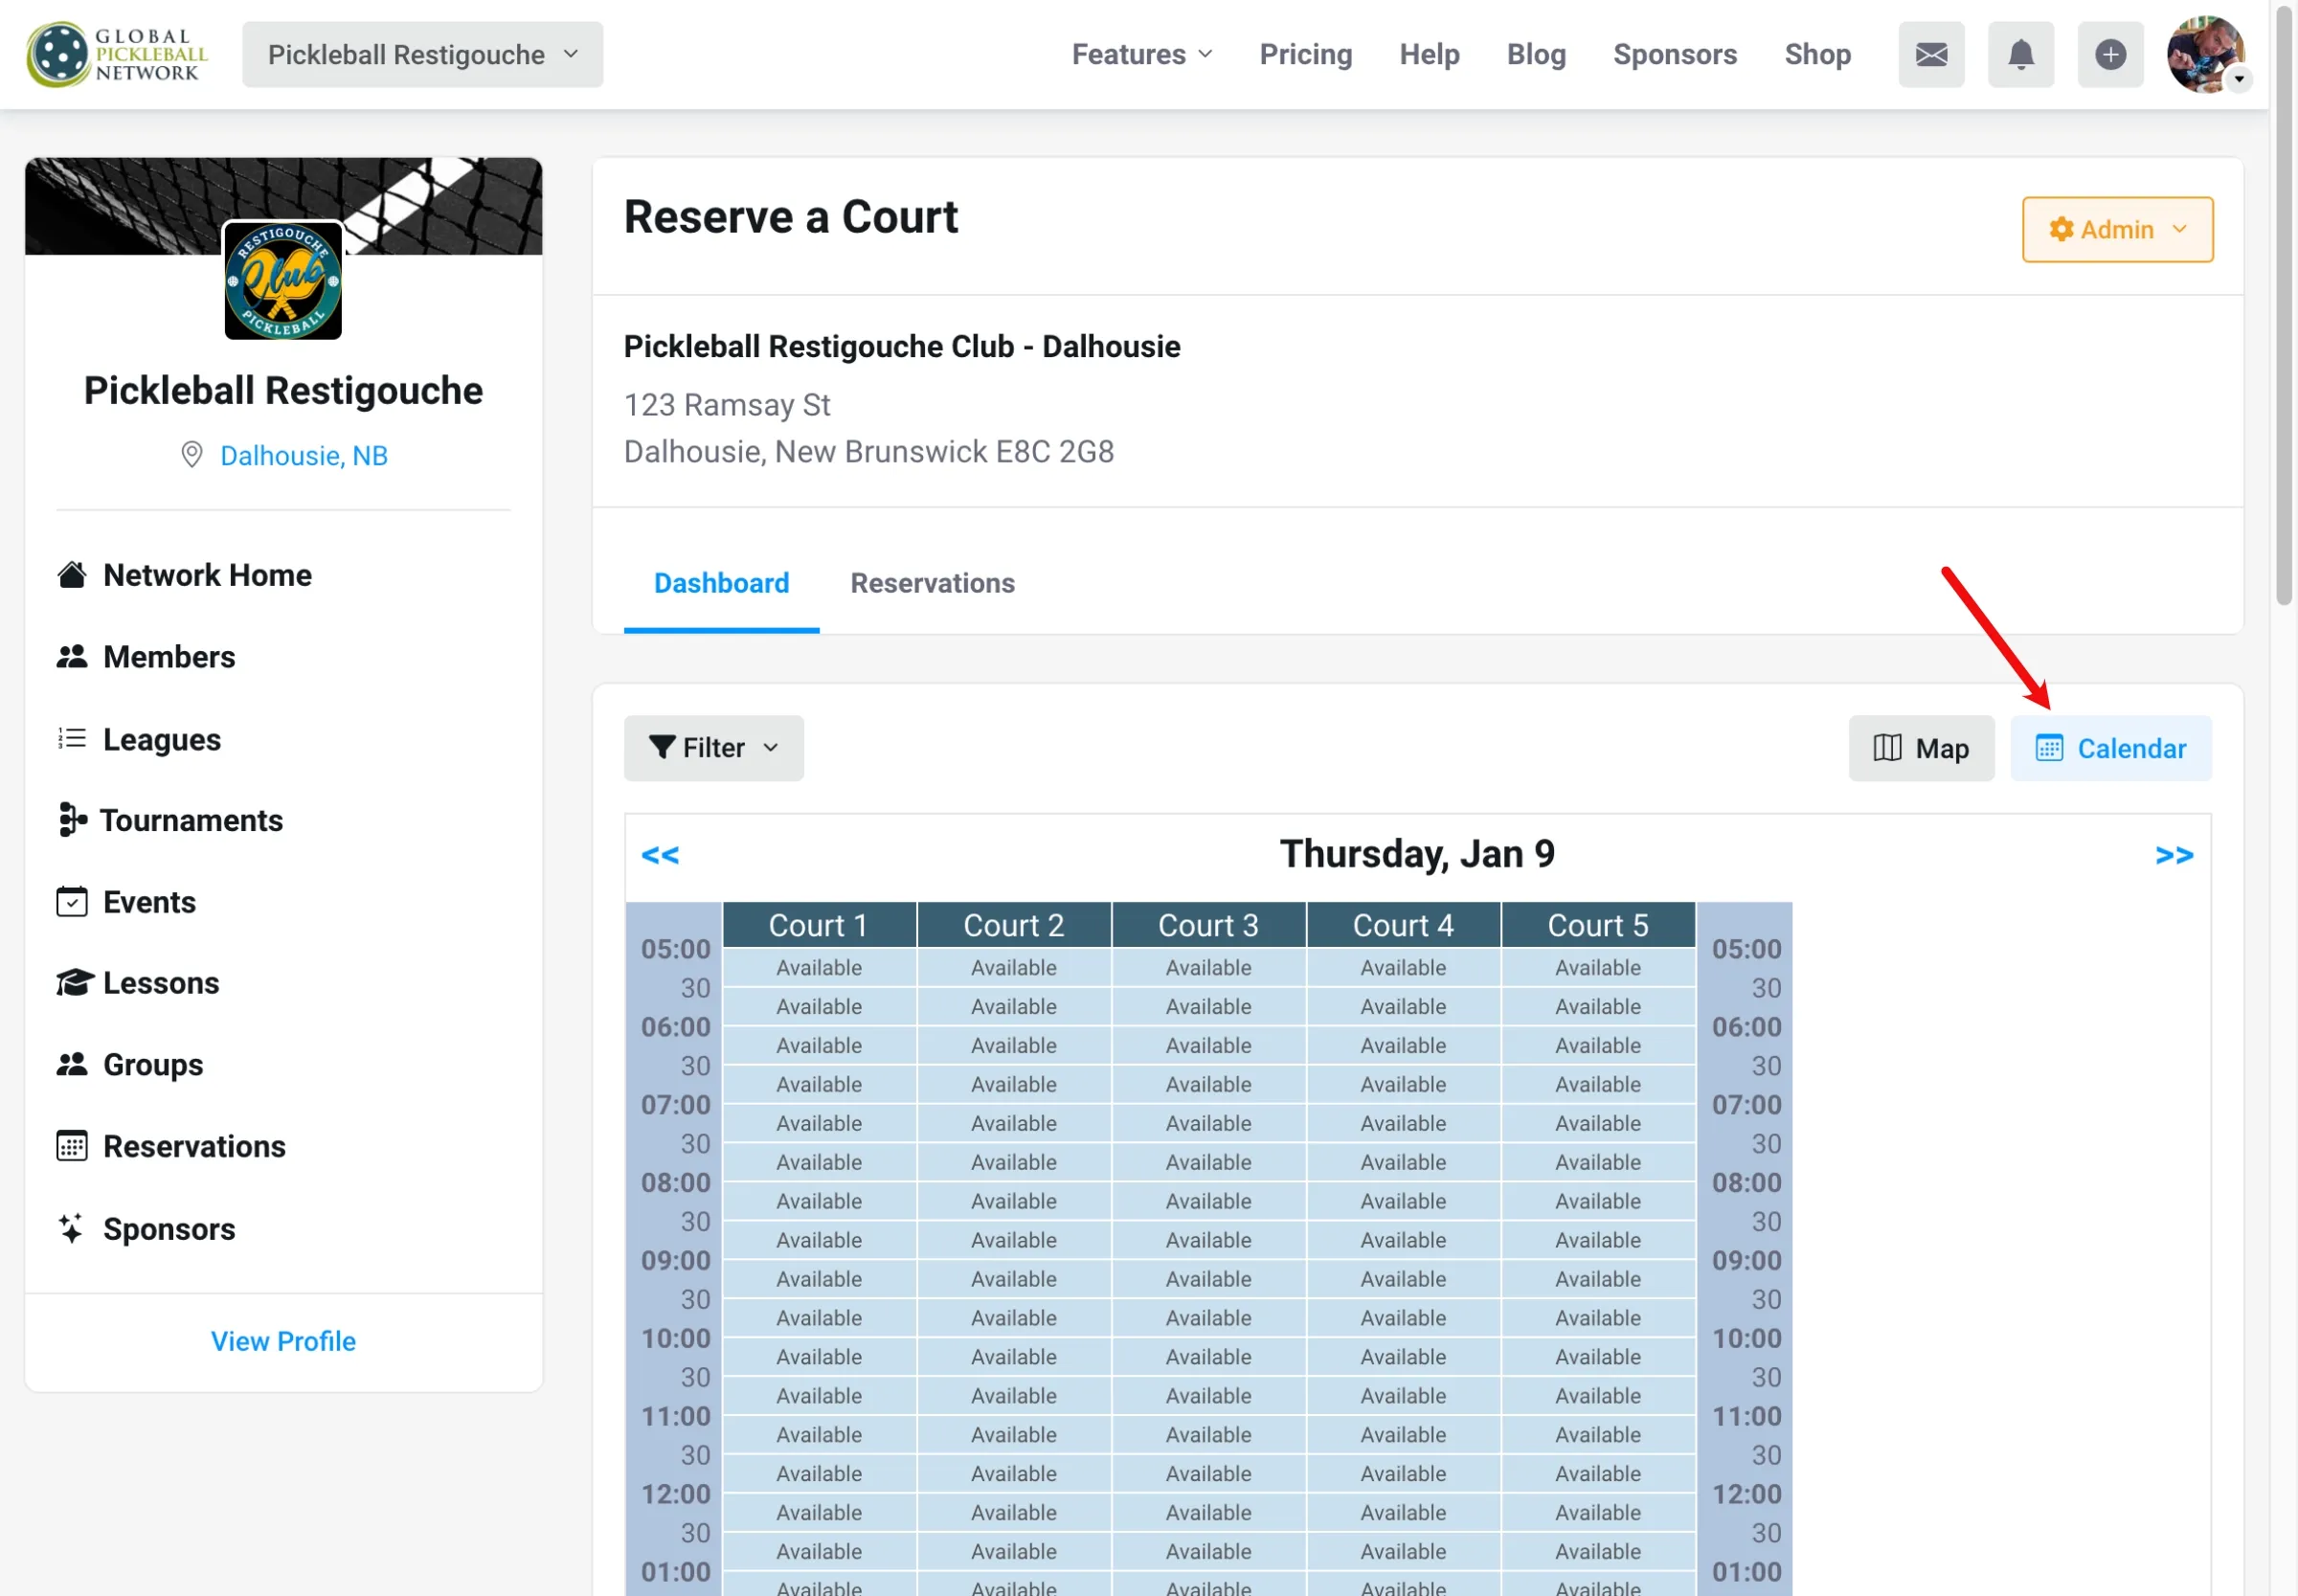2298x1596 pixels.
Task: Expand the Filter dropdown
Action: click(x=713, y=748)
